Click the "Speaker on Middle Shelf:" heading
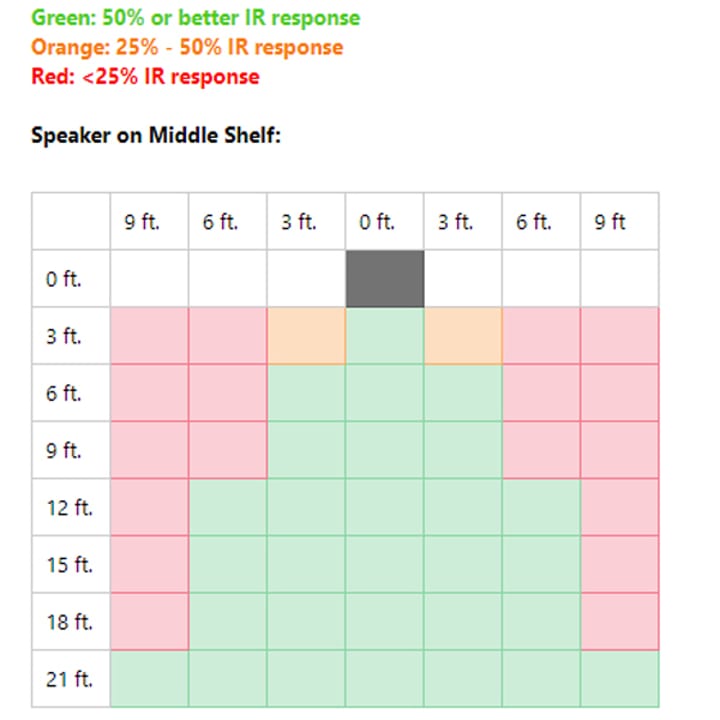The width and height of the screenshot is (720, 720). click(x=156, y=135)
